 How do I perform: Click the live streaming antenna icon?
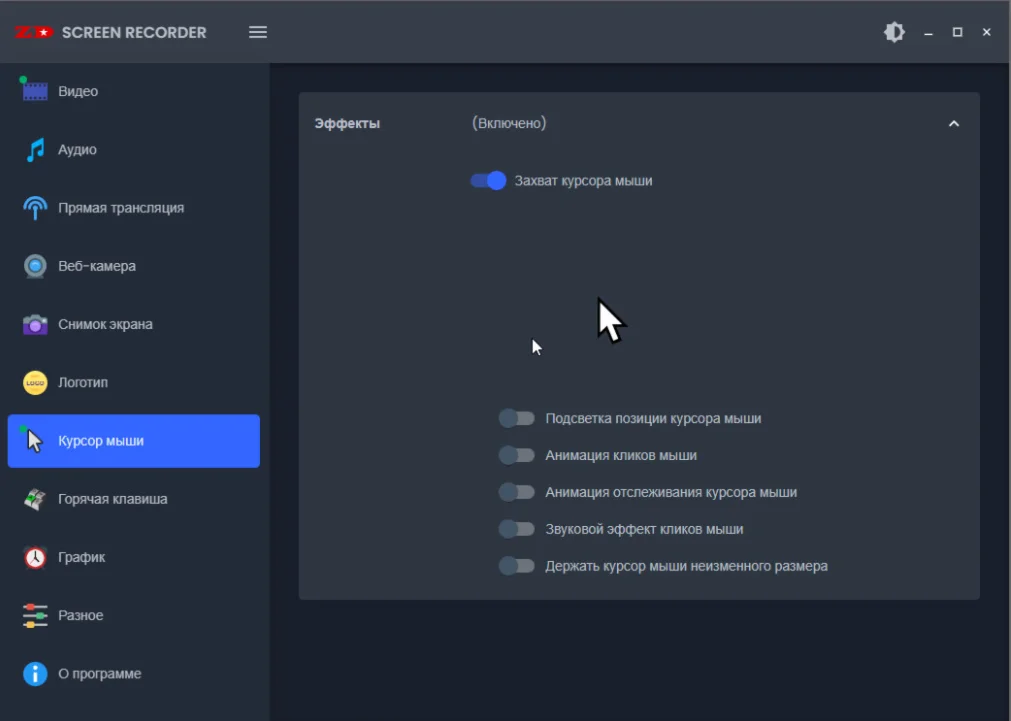pos(35,208)
